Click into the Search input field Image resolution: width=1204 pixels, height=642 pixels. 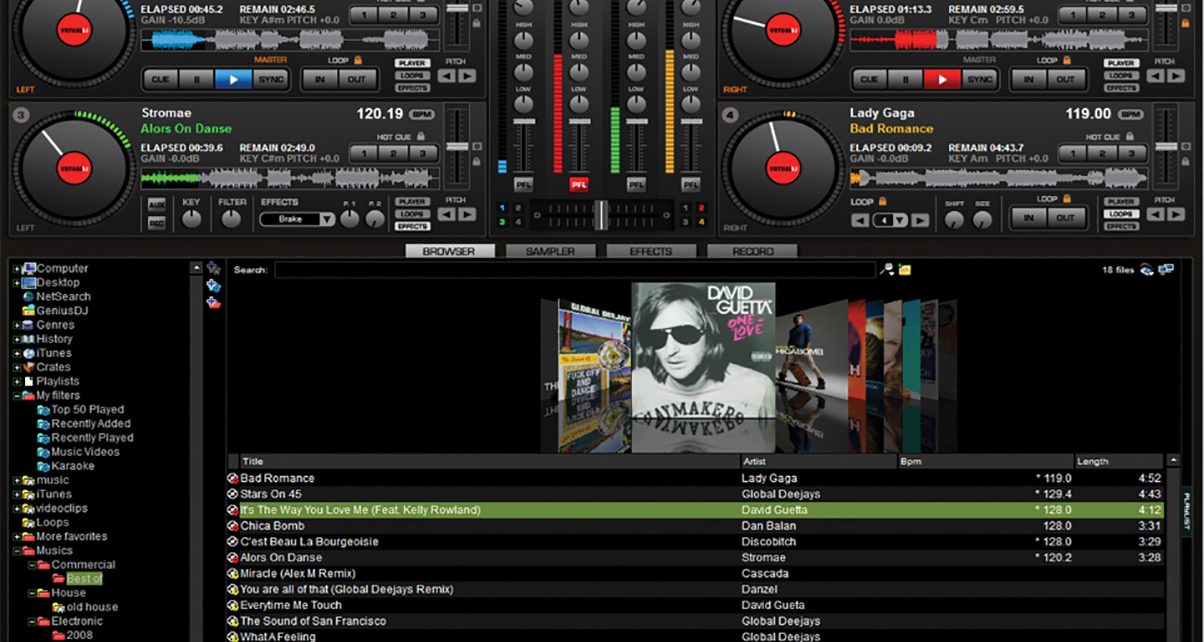tap(575, 270)
